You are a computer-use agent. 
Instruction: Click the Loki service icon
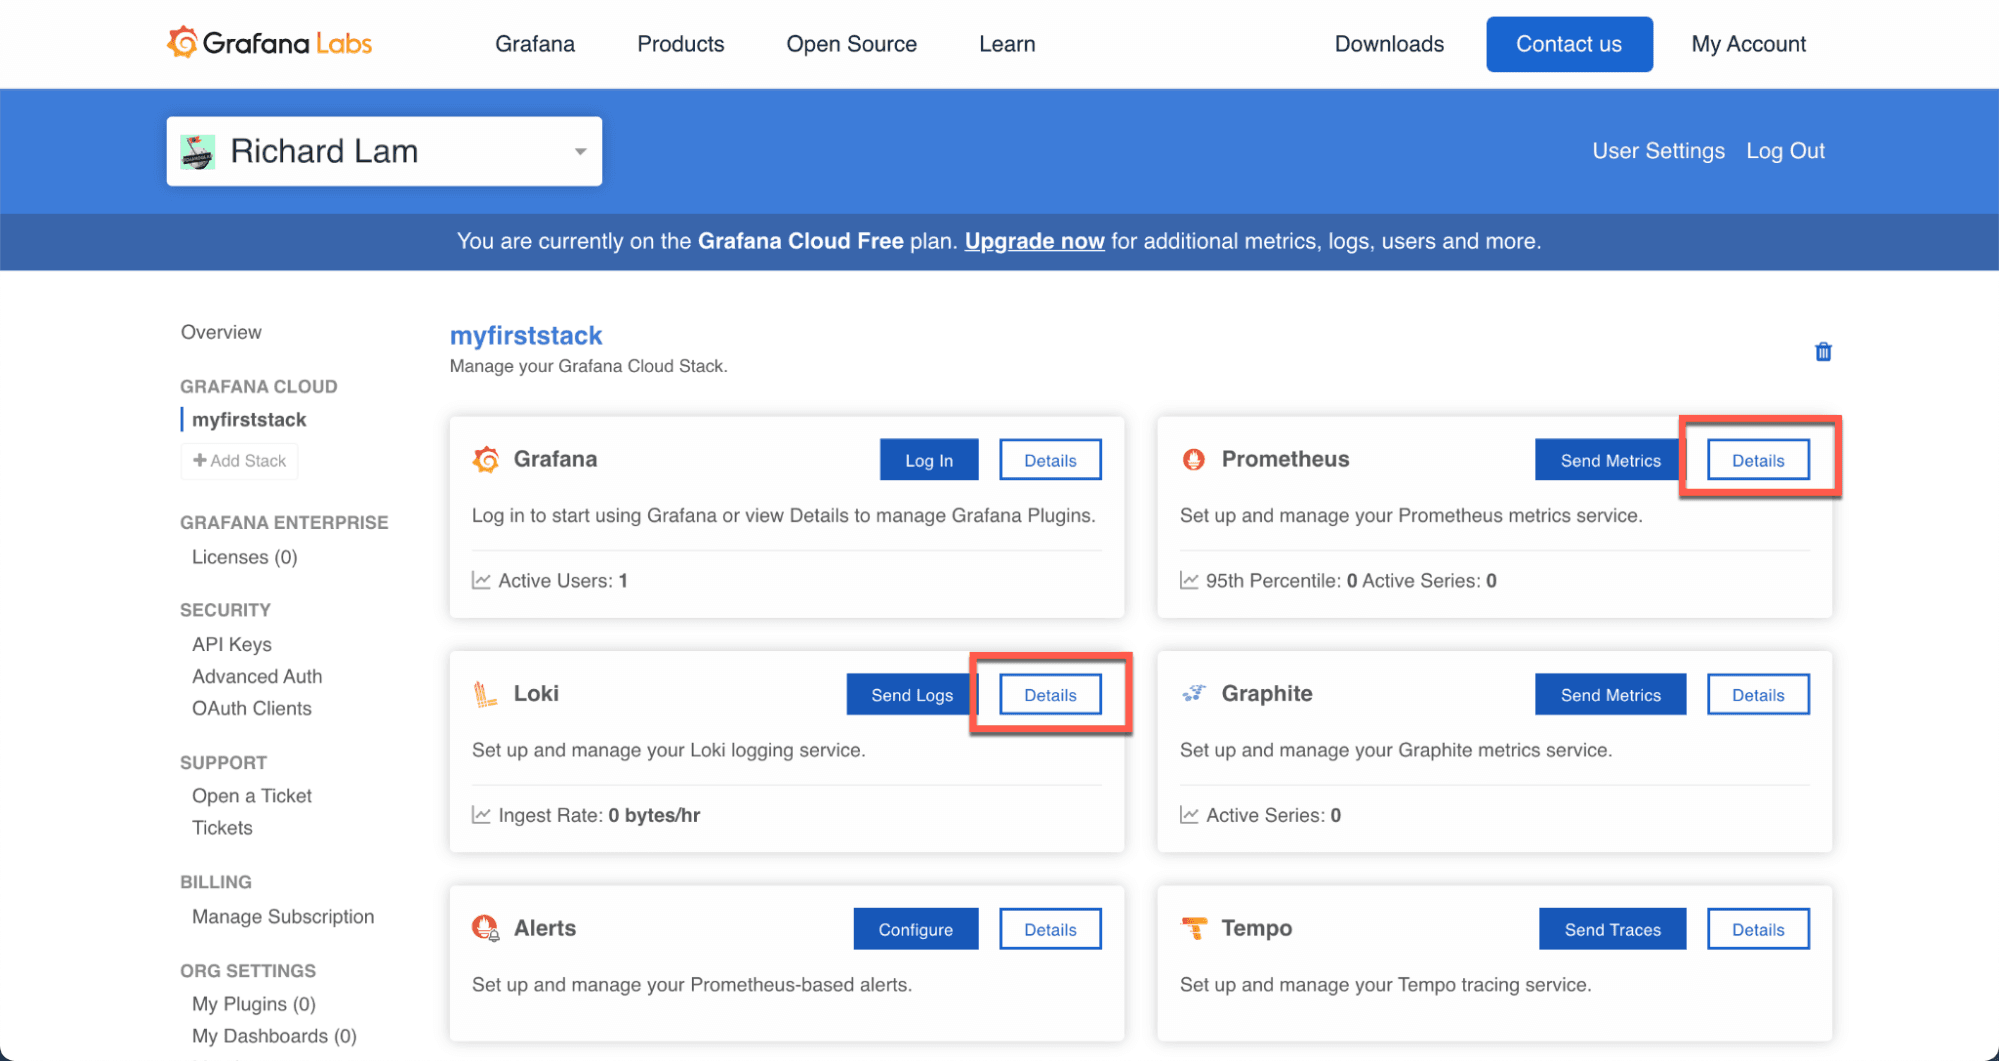pos(485,694)
